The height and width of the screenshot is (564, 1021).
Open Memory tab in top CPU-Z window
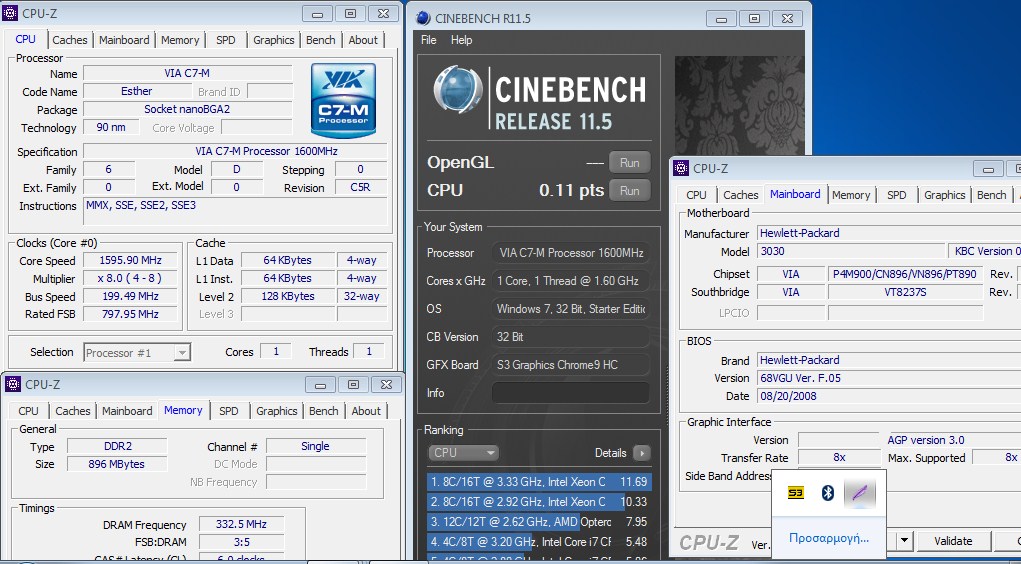coord(180,40)
